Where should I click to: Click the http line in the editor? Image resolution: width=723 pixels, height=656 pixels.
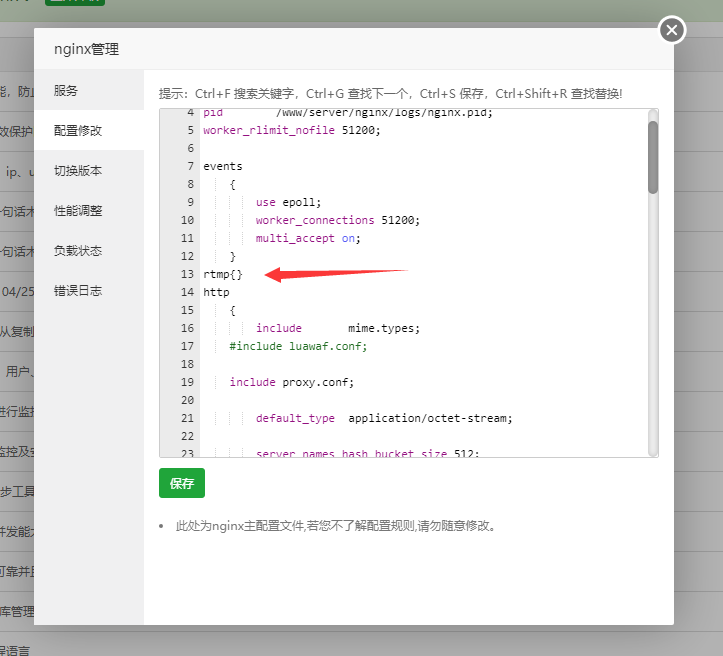pyautogui.click(x=216, y=292)
